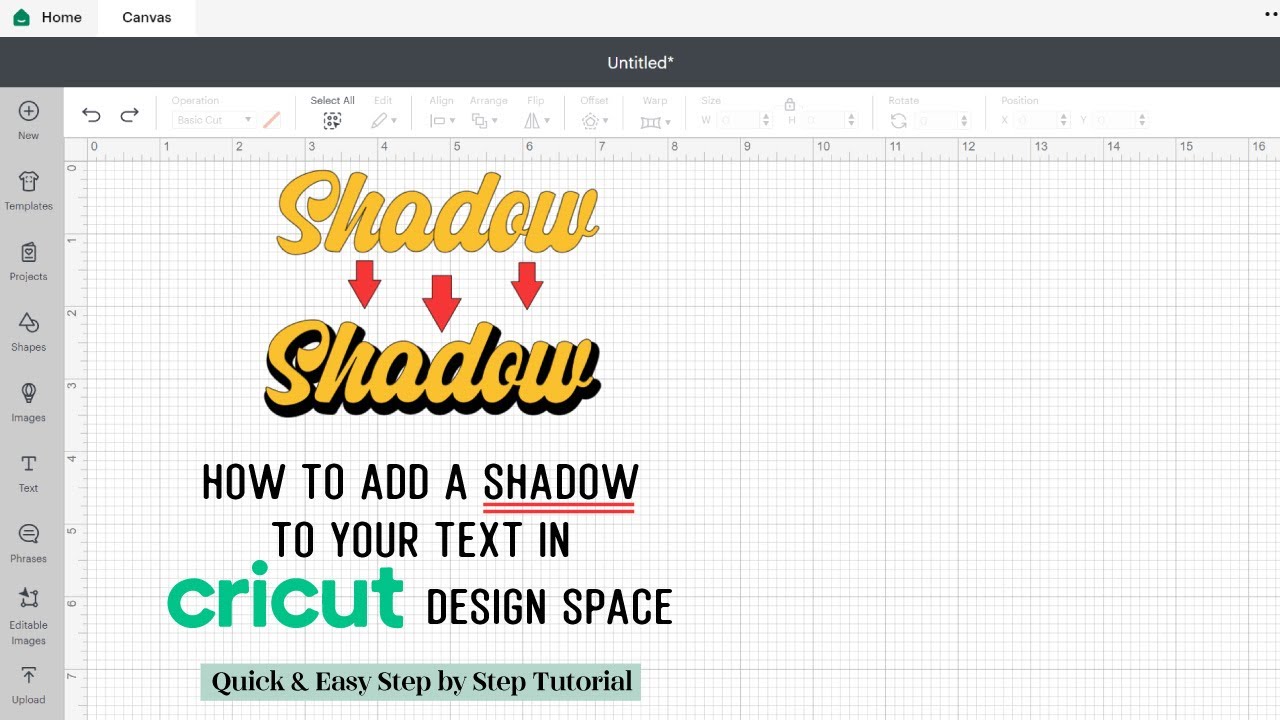Click the Size height input field
The width and height of the screenshot is (1280, 720).
(823, 120)
